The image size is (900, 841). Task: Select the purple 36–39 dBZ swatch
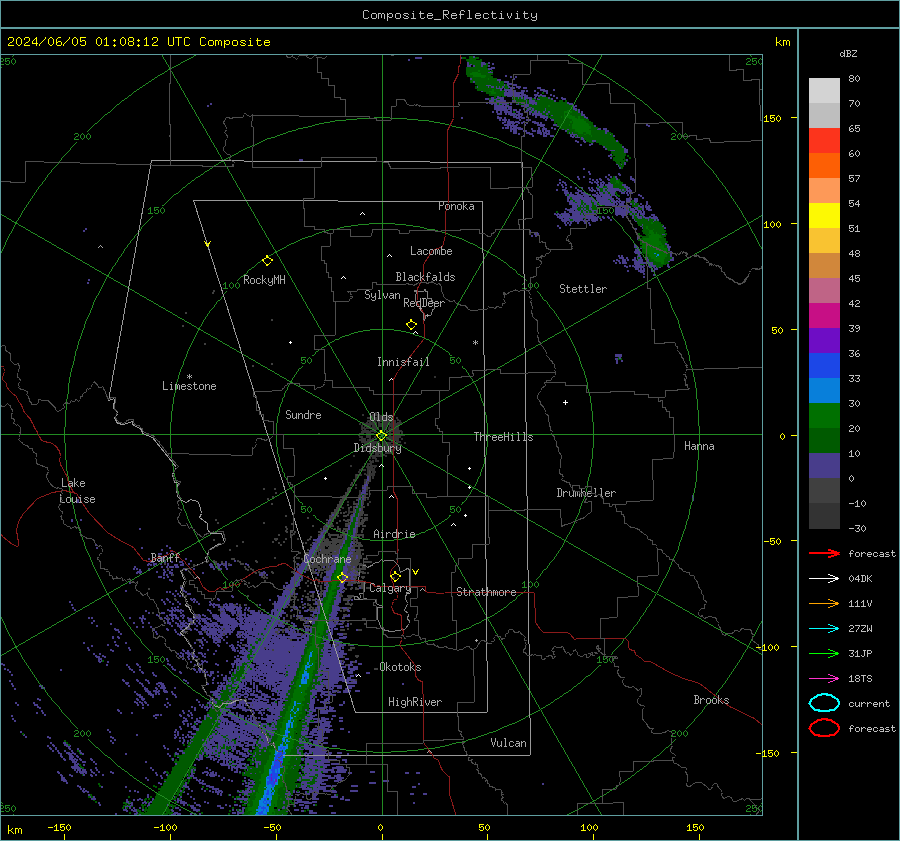824,340
